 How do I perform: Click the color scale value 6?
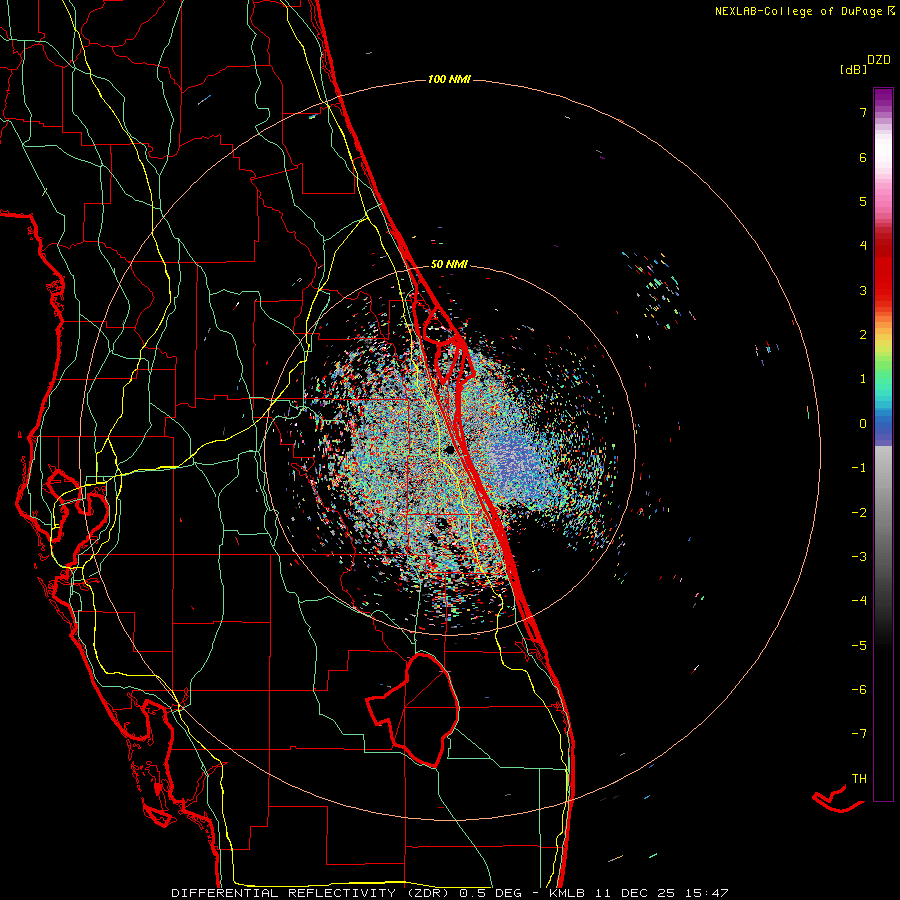pos(863,157)
